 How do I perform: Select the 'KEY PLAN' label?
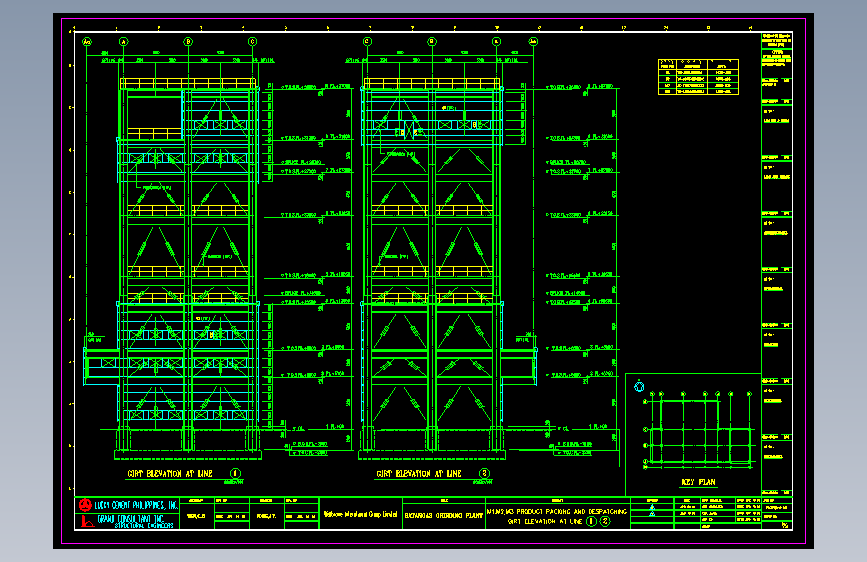[x=698, y=482]
